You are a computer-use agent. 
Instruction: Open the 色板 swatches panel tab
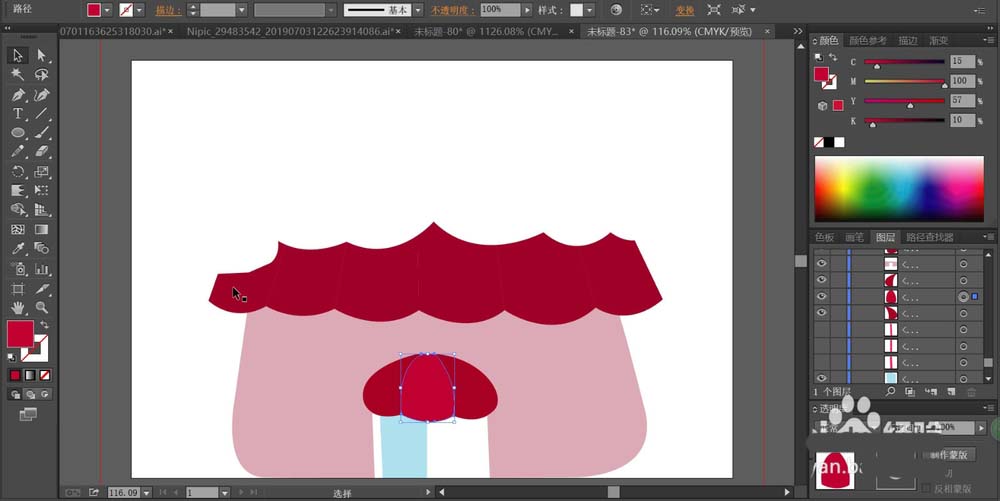coord(824,237)
